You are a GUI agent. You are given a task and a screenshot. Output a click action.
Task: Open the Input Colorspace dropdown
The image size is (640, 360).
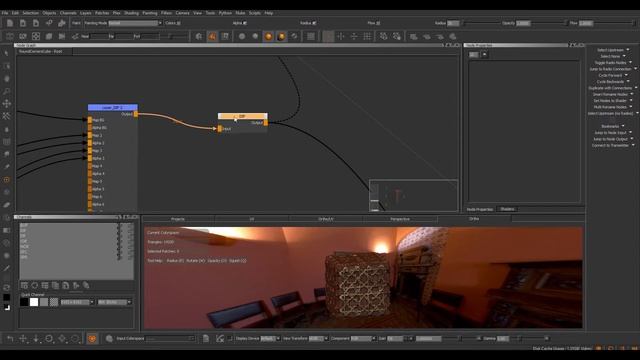170,338
